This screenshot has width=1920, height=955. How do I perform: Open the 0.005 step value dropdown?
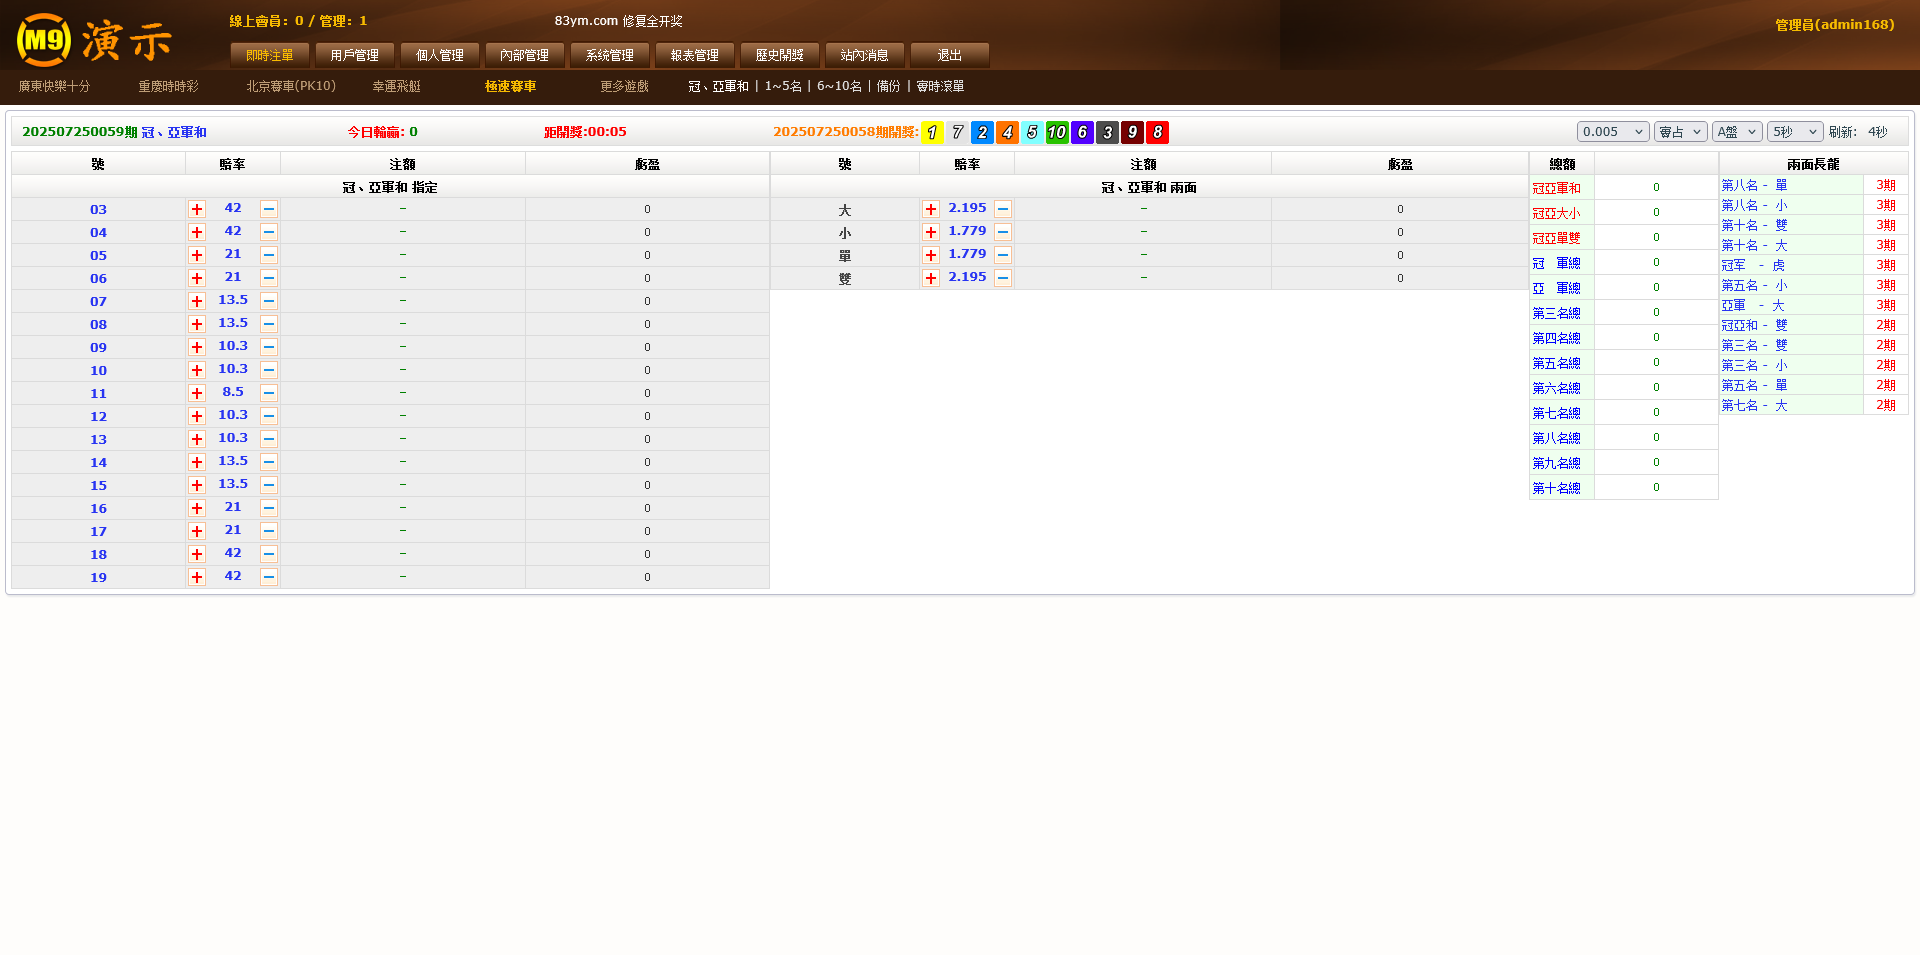click(x=1612, y=132)
